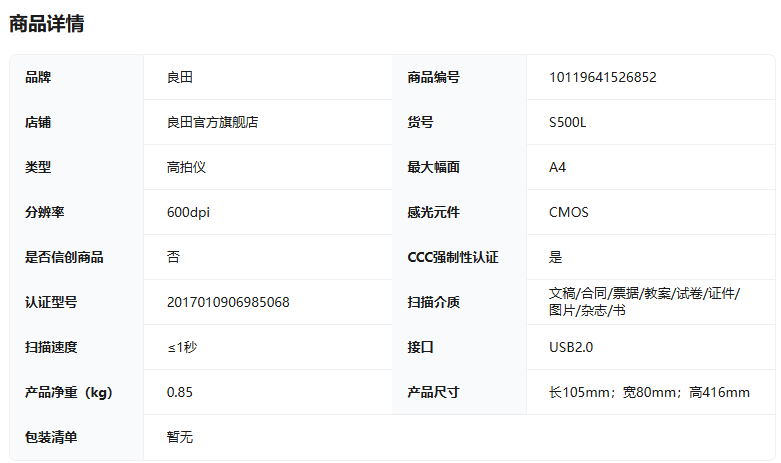This screenshot has width=781, height=463.
Task: Select the product number 10119641526852
Action: point(602,77)
